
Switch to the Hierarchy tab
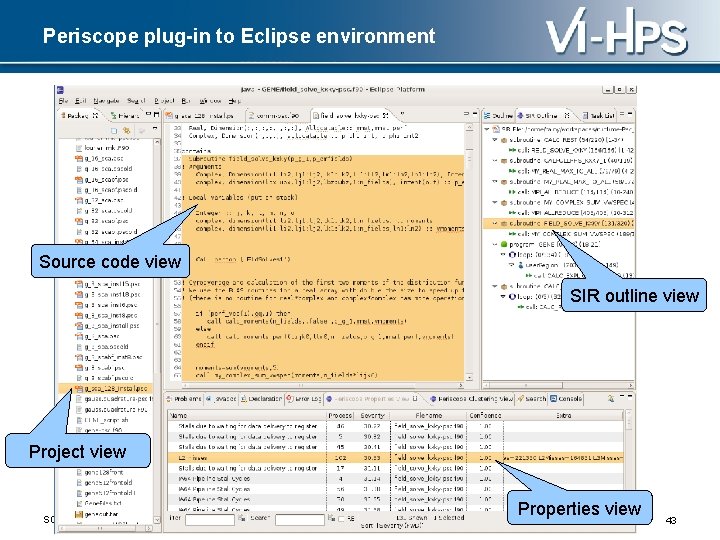point(125,116)
